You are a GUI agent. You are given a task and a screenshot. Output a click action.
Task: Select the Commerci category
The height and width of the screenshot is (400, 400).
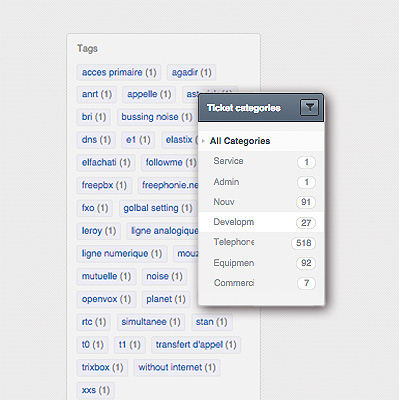pyautogui.click(x=234, y=283)
